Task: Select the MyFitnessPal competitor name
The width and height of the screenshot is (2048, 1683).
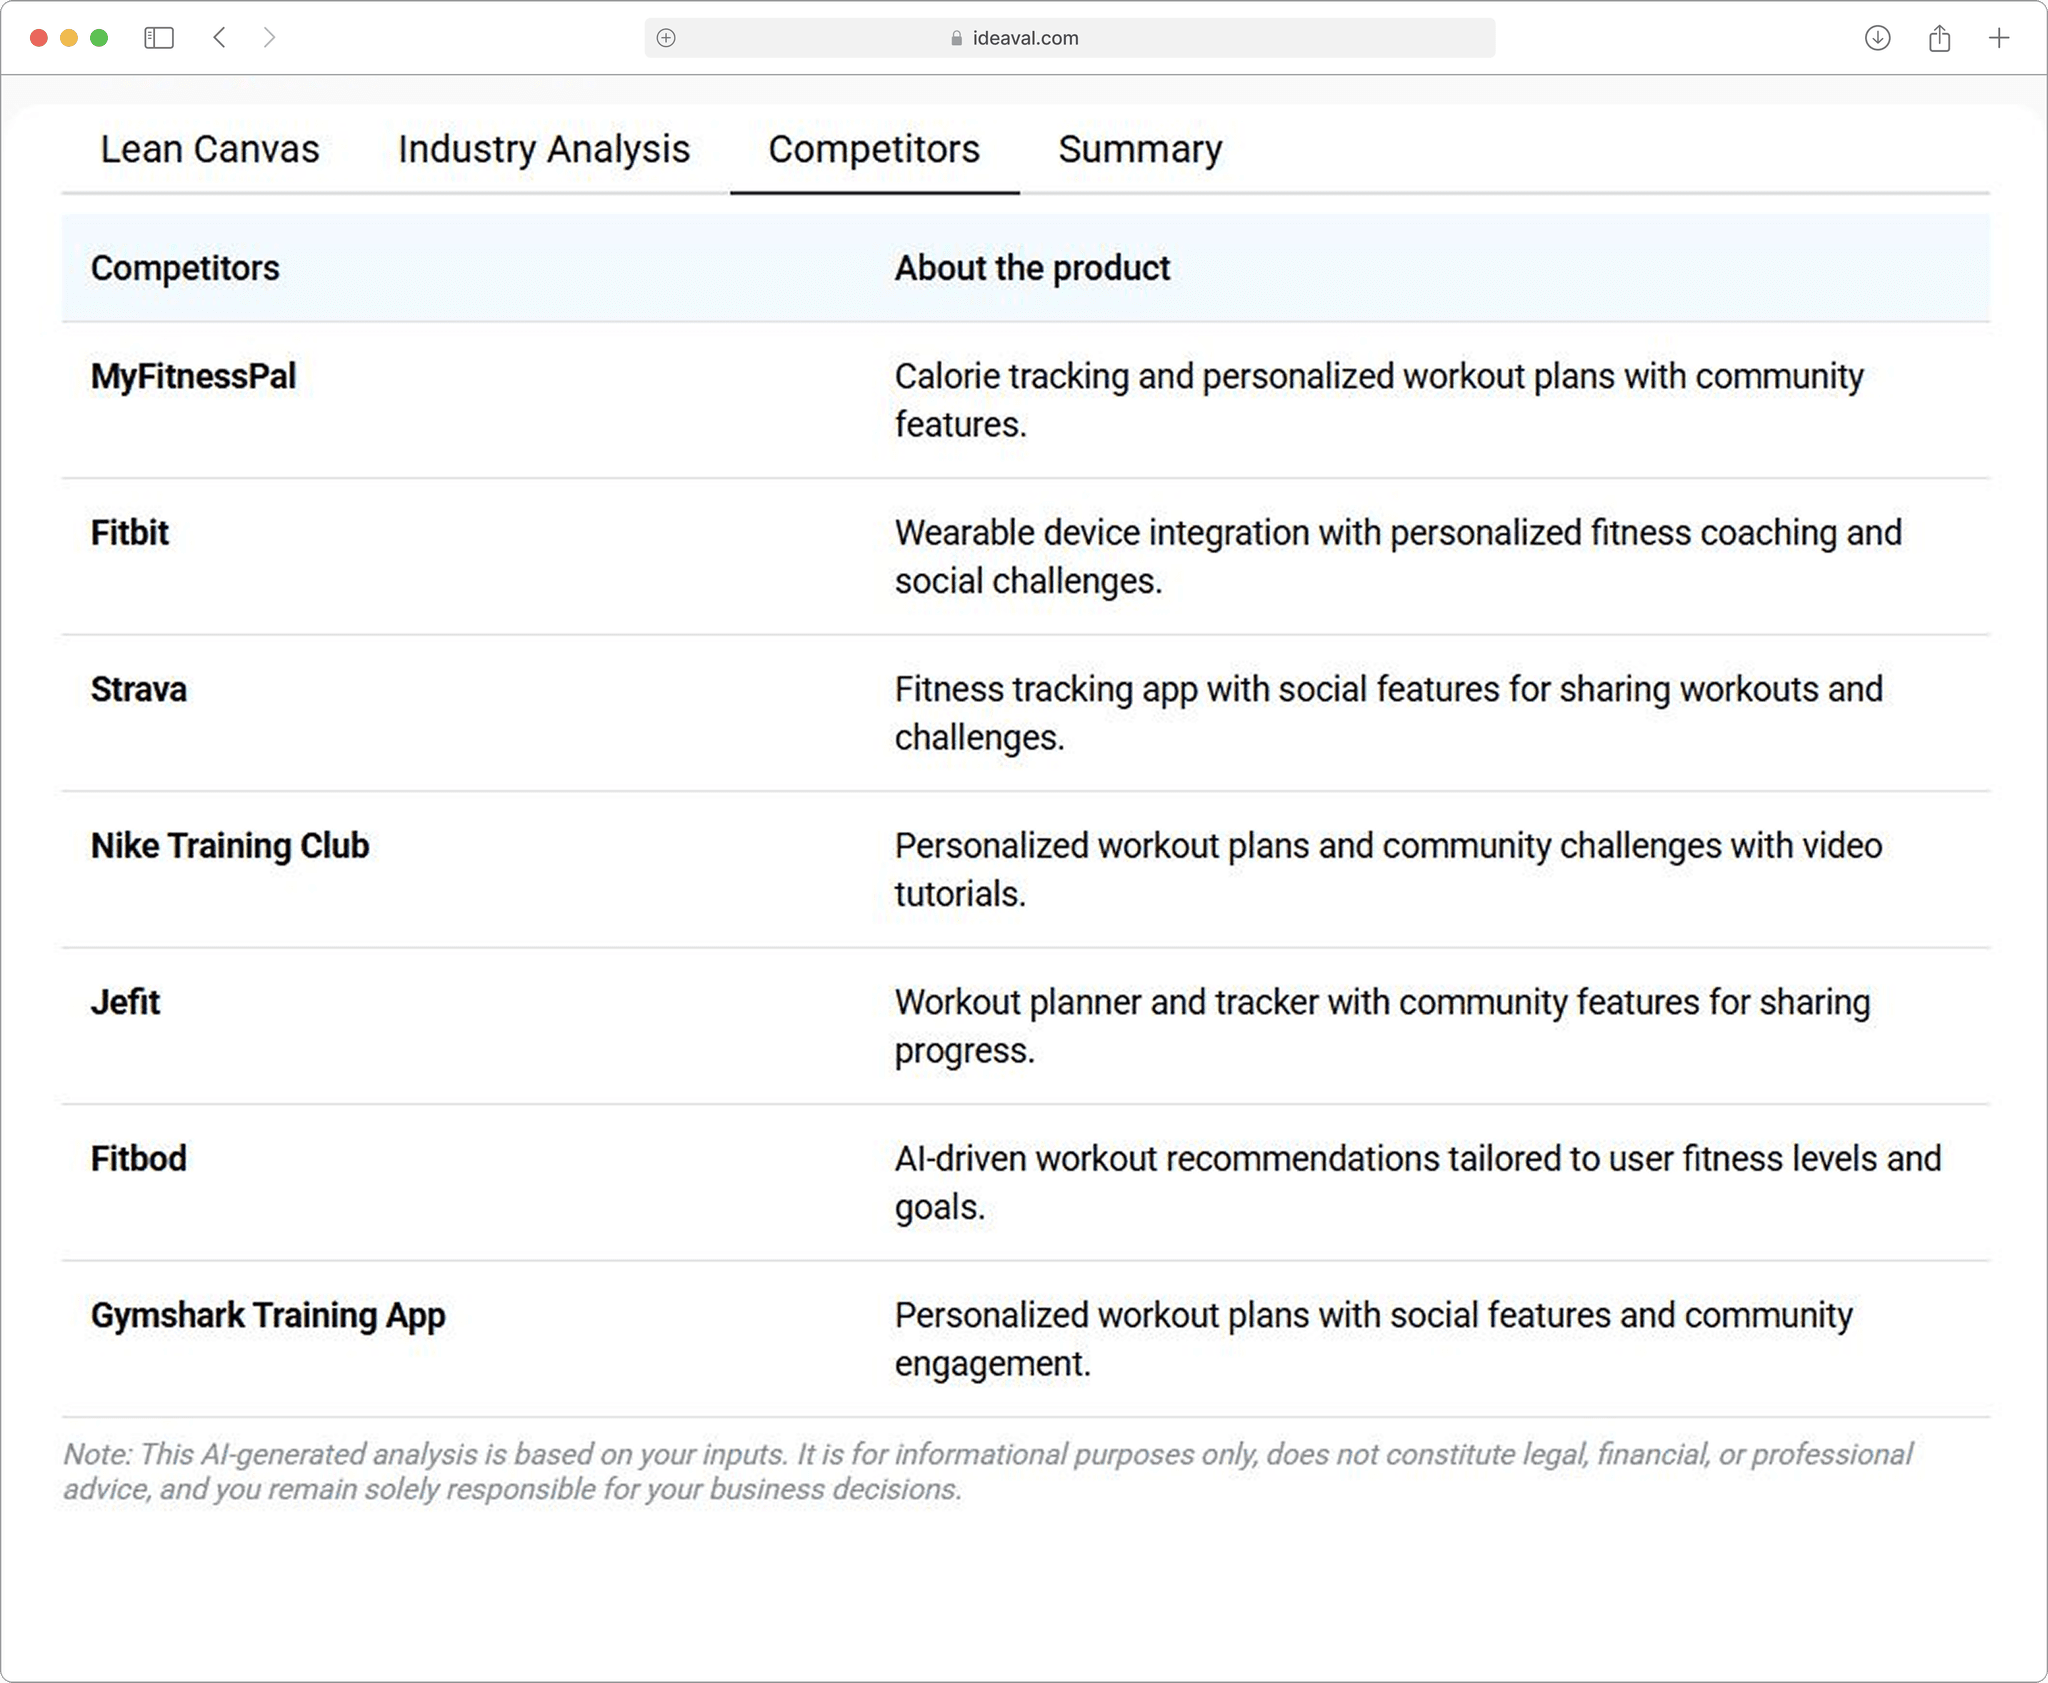Action: tap(193, 376)
